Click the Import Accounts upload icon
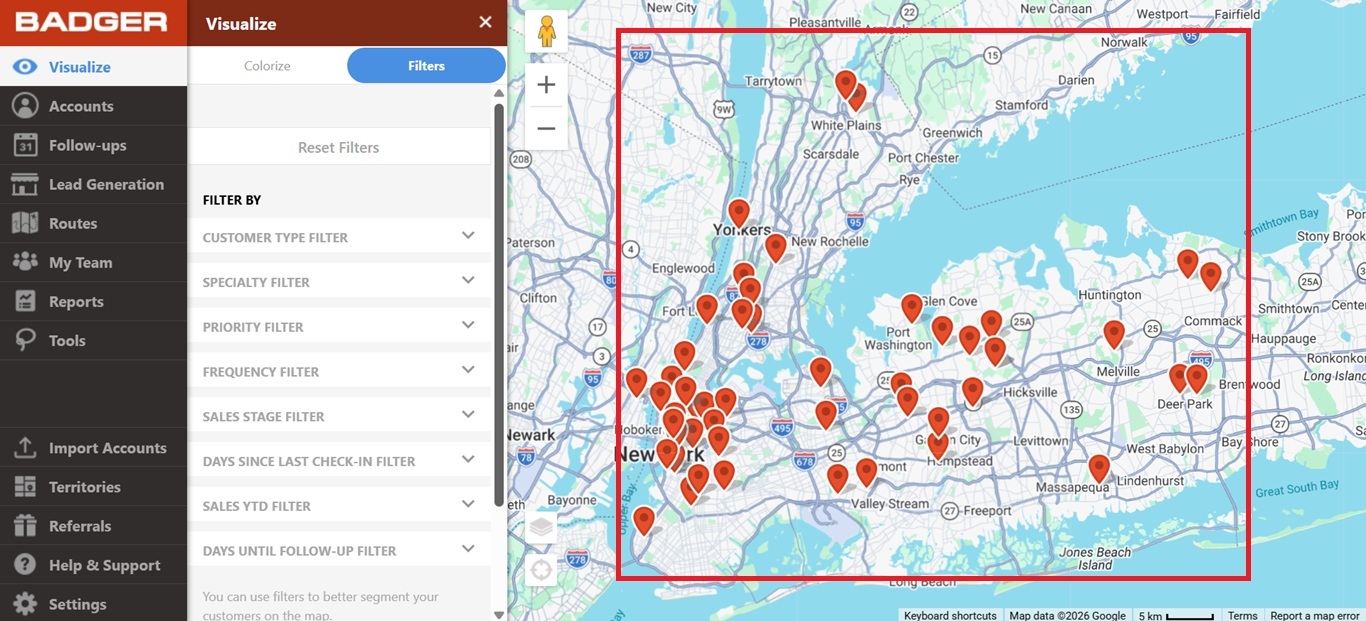This screenshot has height=621, width=1366. 25,448
